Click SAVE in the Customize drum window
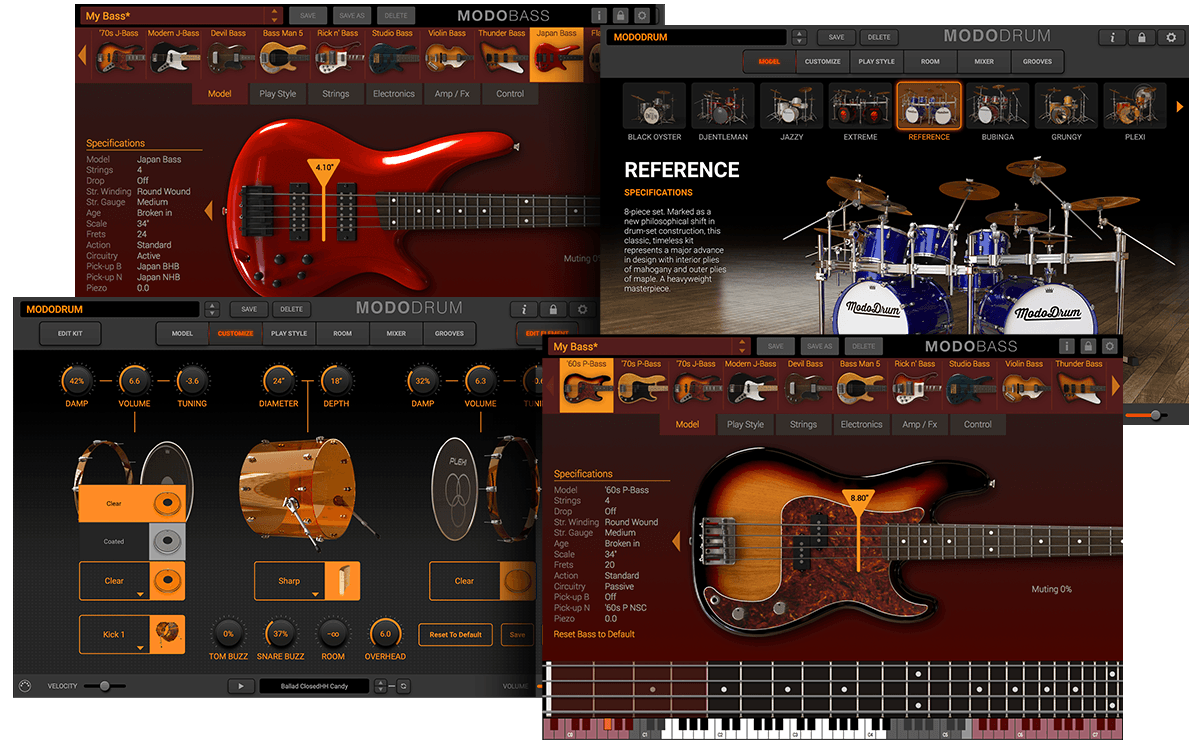Screen dimensions: 1200x750 click(249, 310)
